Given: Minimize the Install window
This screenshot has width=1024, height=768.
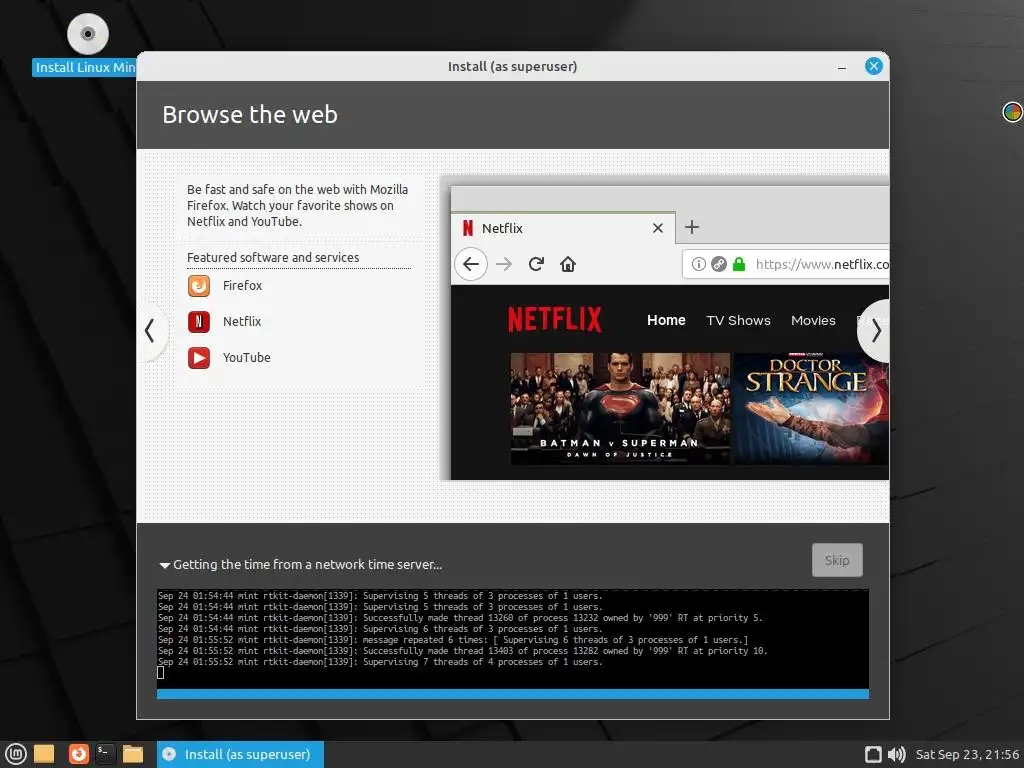Looking at the screenshot, I should (842, 67).
